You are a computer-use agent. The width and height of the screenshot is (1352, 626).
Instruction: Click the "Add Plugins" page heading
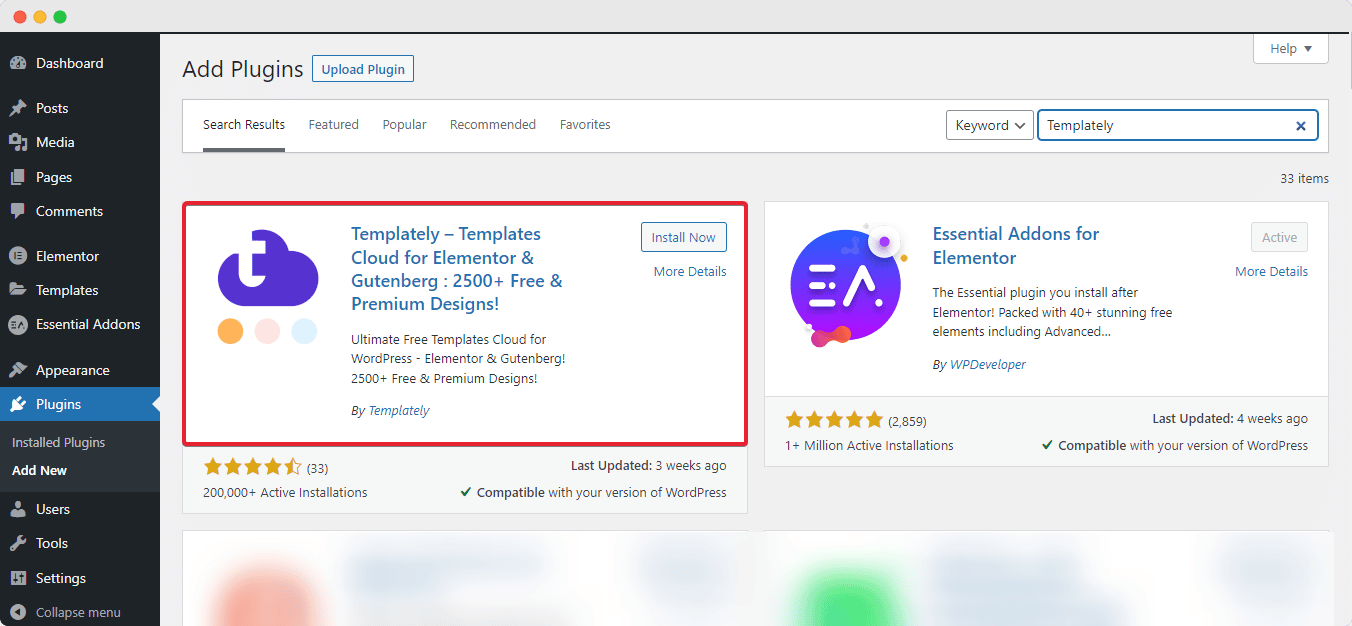[x=243, y=69]
